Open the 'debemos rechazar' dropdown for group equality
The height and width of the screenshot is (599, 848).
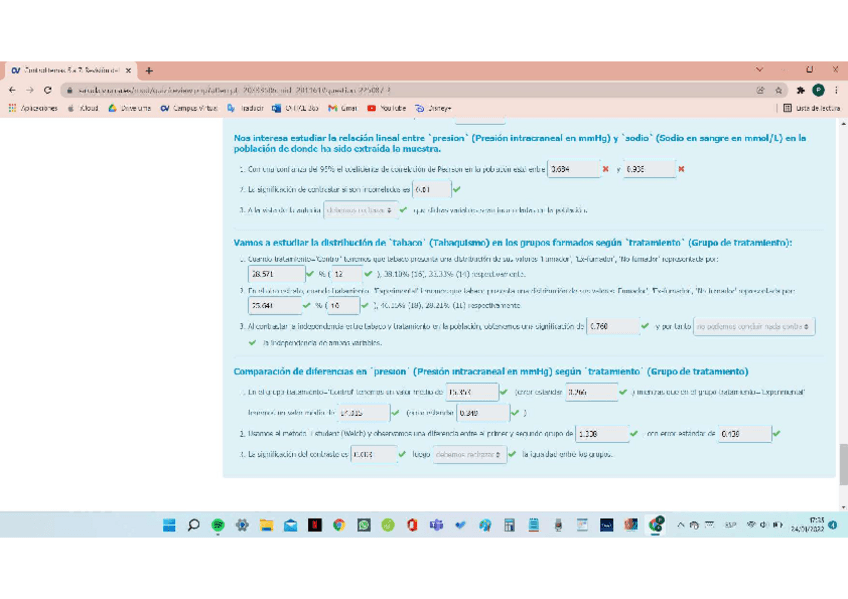coord(470,454)
